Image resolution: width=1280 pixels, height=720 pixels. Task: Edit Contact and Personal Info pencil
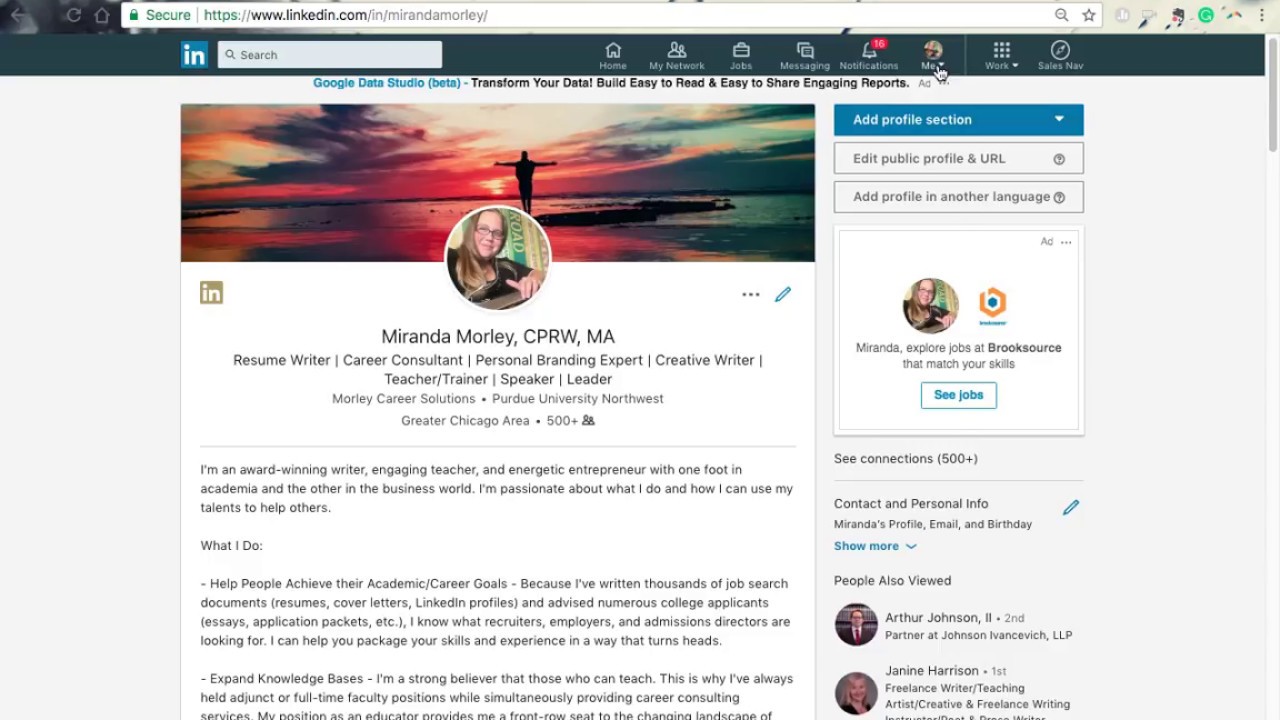1071,508
